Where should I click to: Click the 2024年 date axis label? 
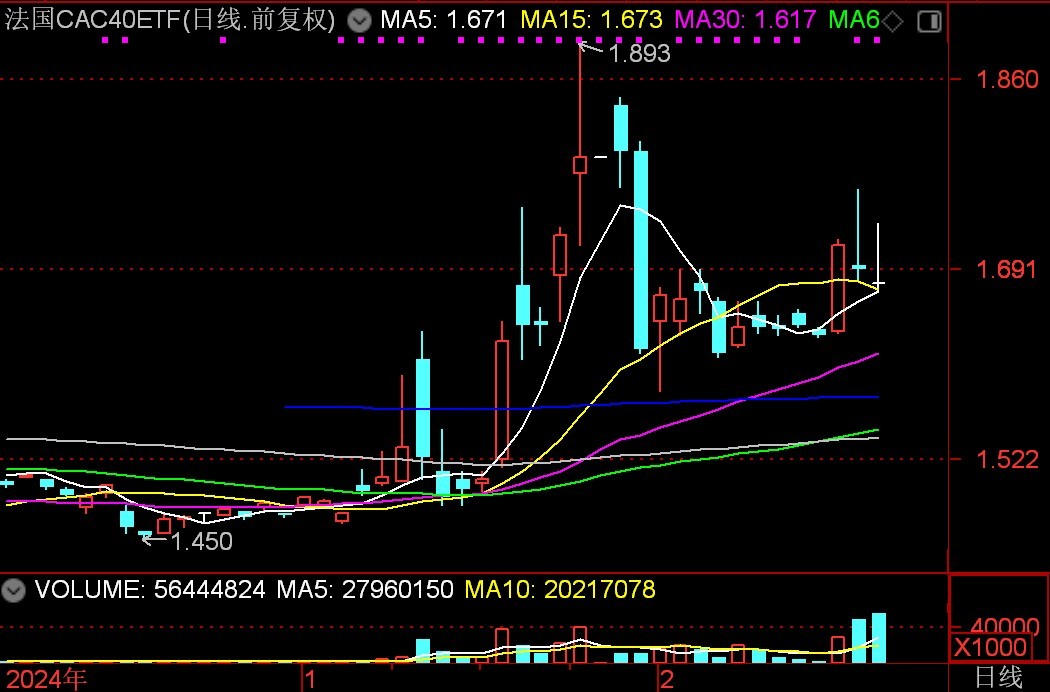[x=46, y=679]
